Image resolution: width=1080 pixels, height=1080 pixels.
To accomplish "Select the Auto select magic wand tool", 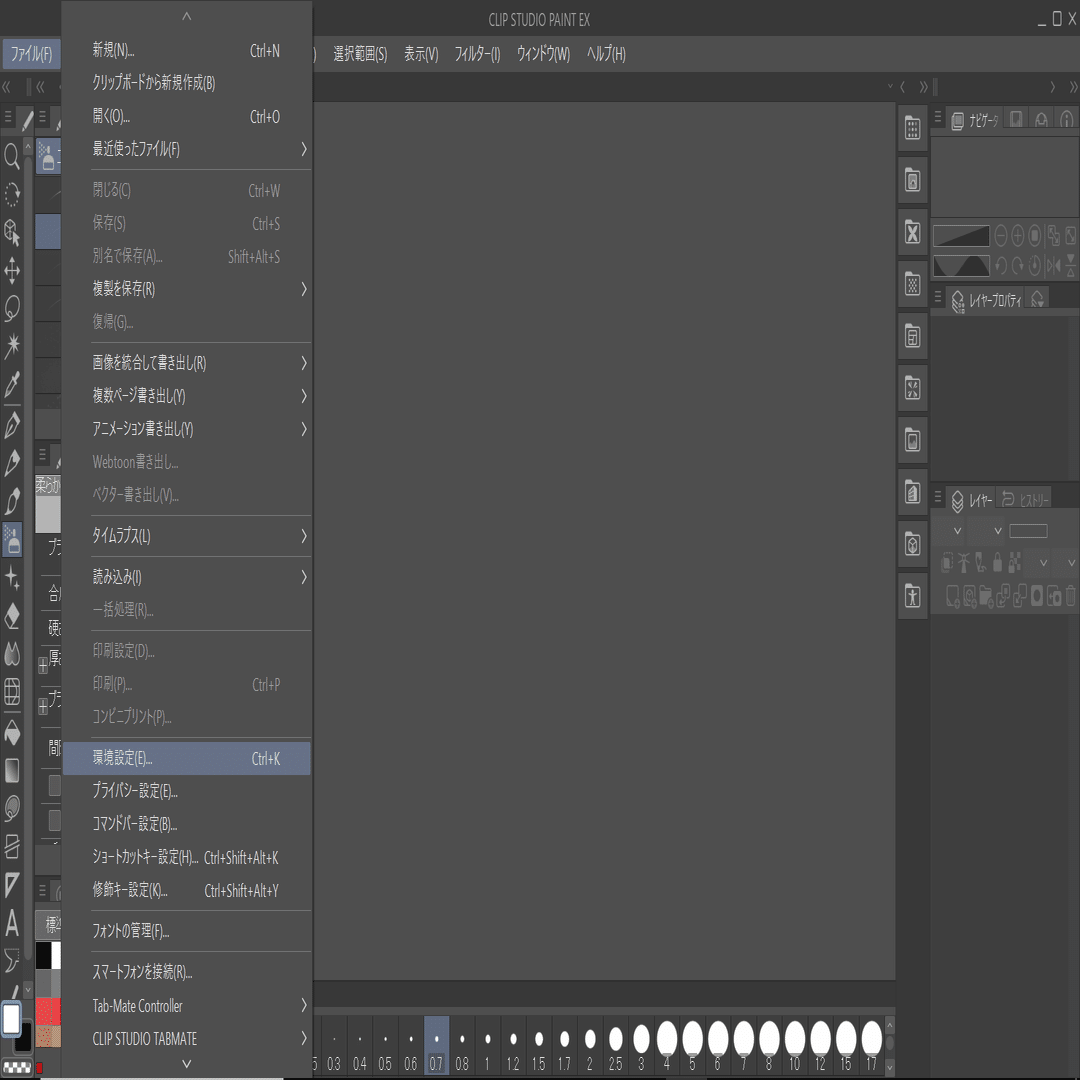I will (x=12, y=346).
